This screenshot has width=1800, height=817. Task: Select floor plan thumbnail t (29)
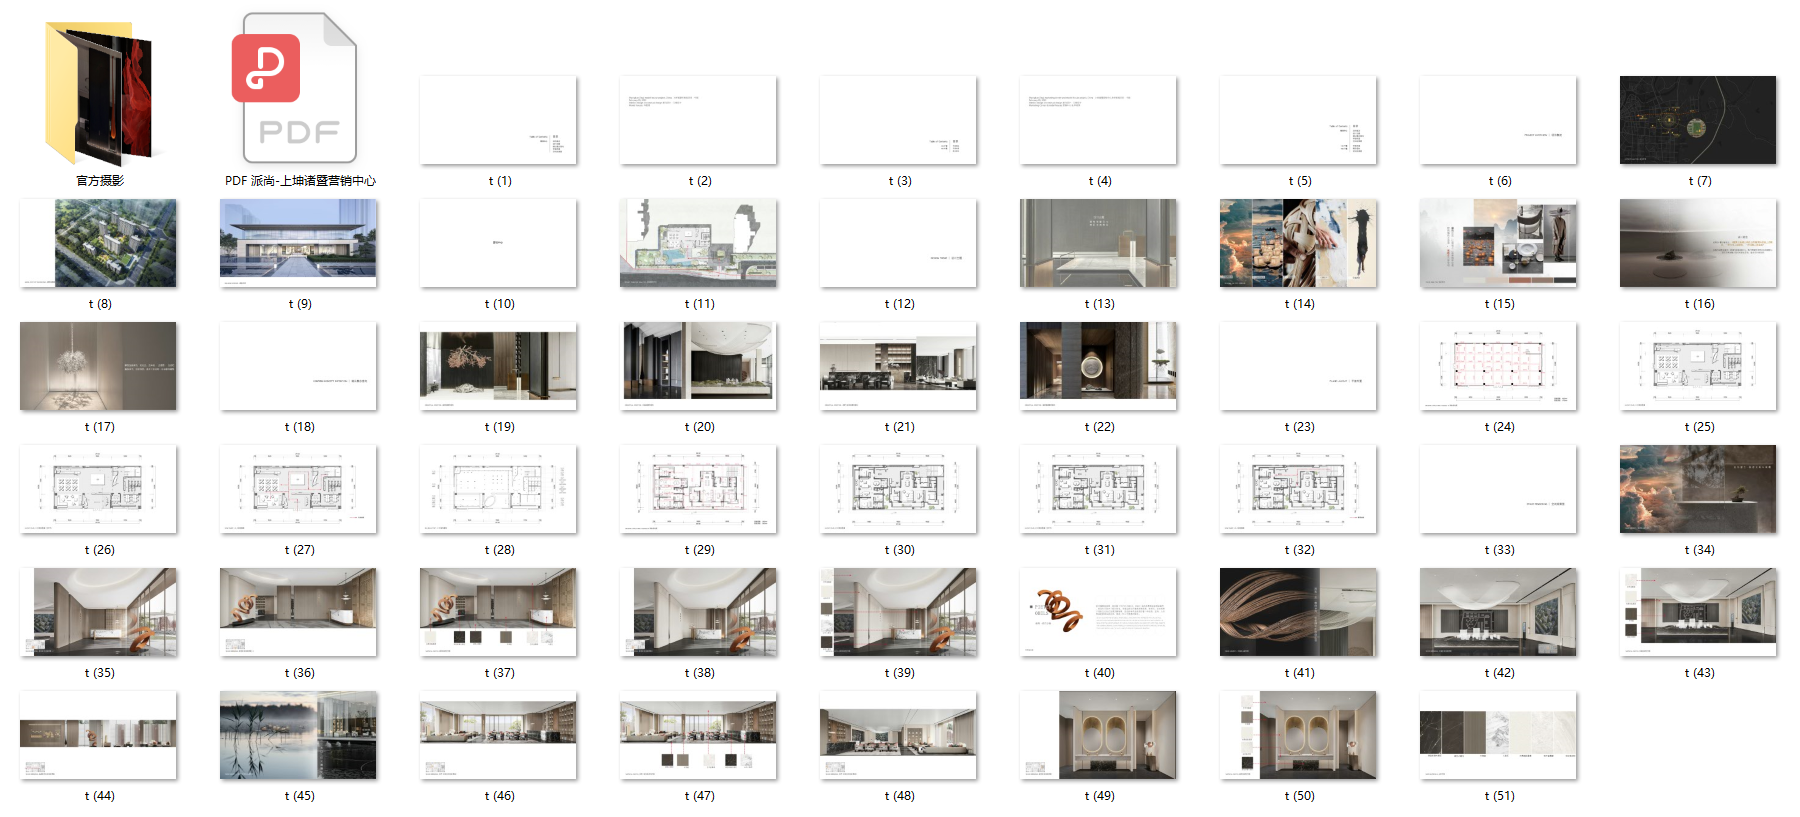pos(699,489)
